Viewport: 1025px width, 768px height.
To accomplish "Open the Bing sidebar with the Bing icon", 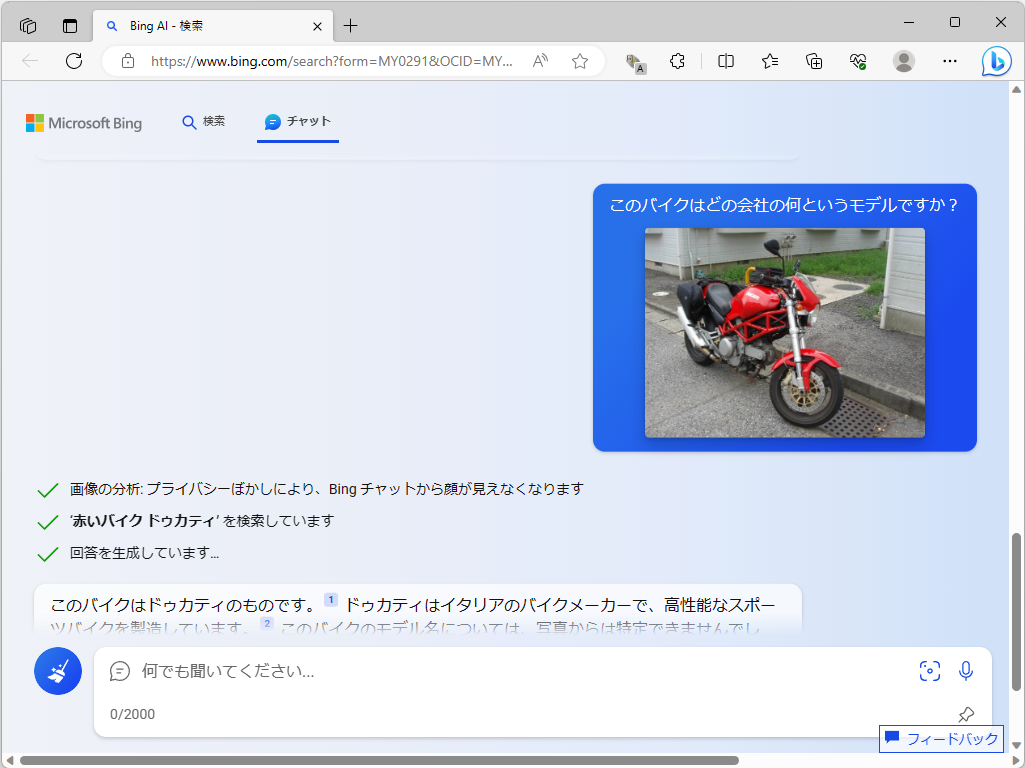I will pos(995,62).
